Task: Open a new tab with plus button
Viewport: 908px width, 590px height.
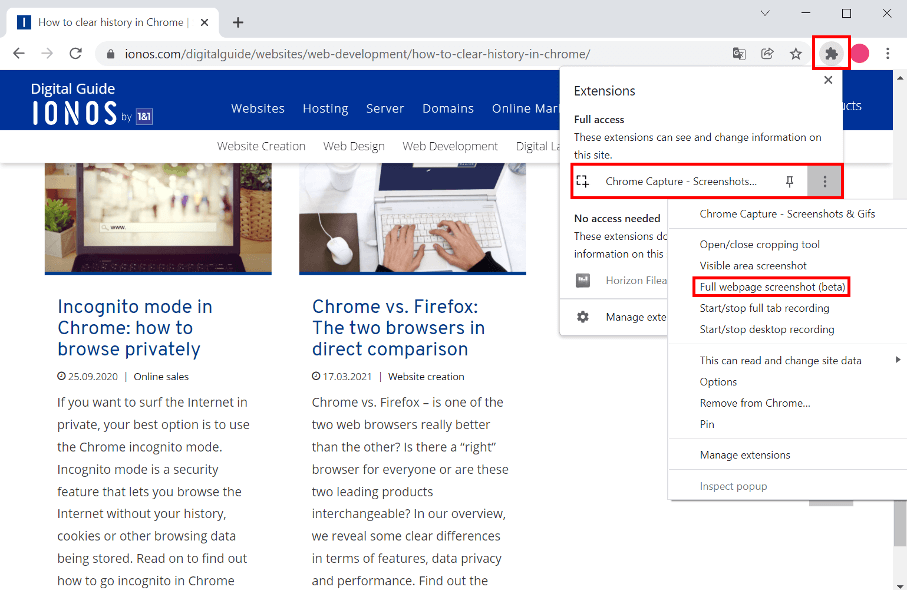Action: [x=238, y=23]
